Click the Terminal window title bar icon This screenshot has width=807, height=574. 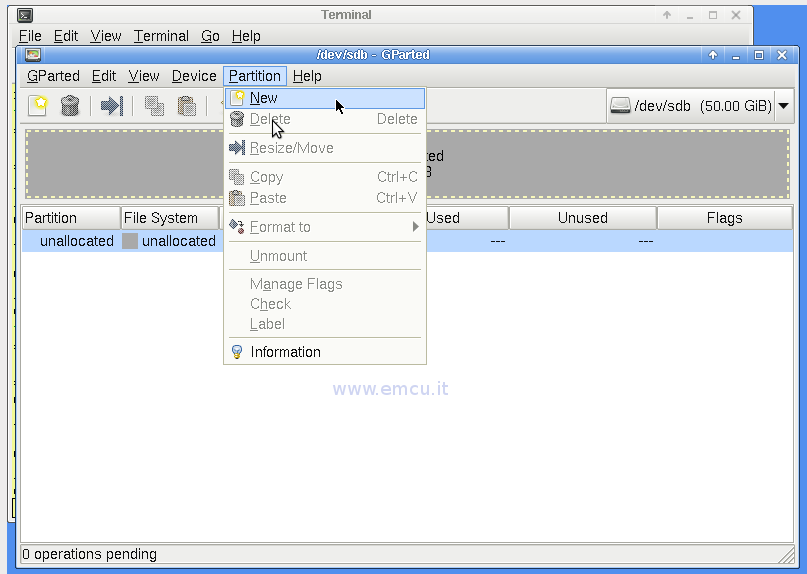pos(25,15)
